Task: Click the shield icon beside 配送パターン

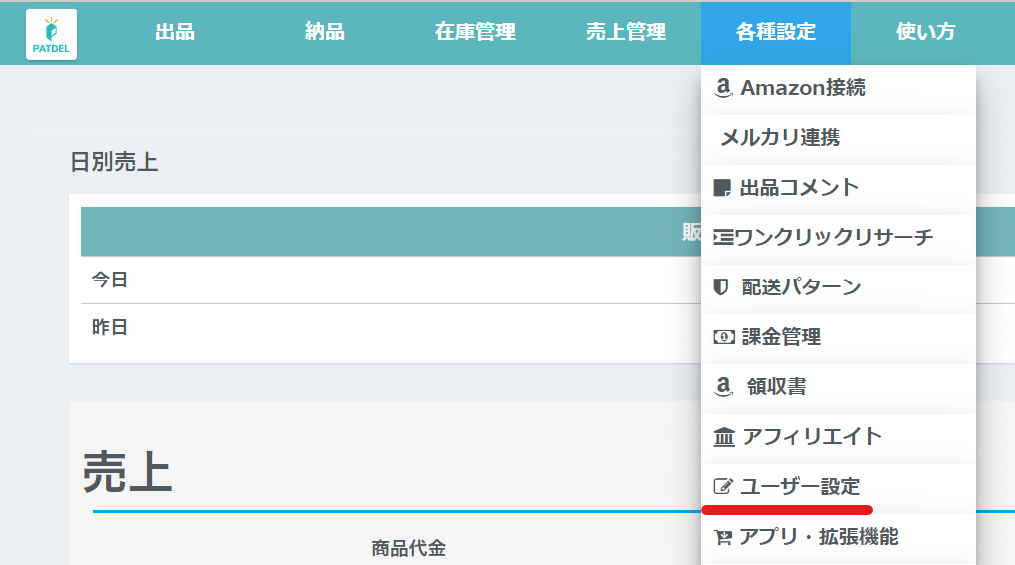Action: point(721,287)
